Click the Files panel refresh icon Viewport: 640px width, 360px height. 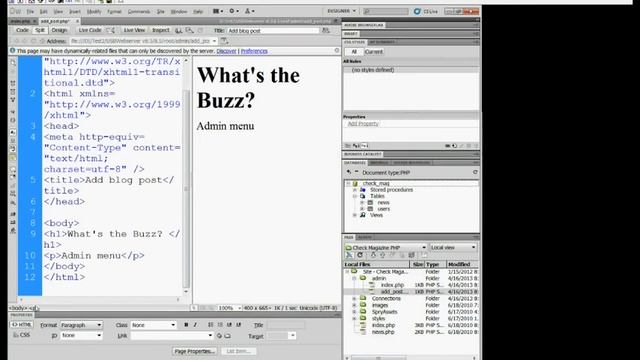coord(360,255)
